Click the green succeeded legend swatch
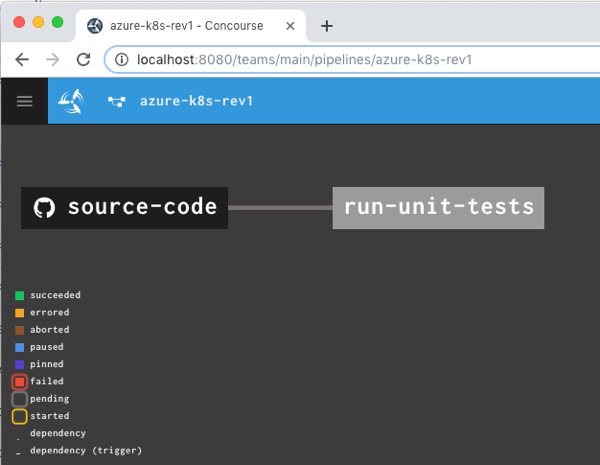600x465 pixels. pos(19,296)
